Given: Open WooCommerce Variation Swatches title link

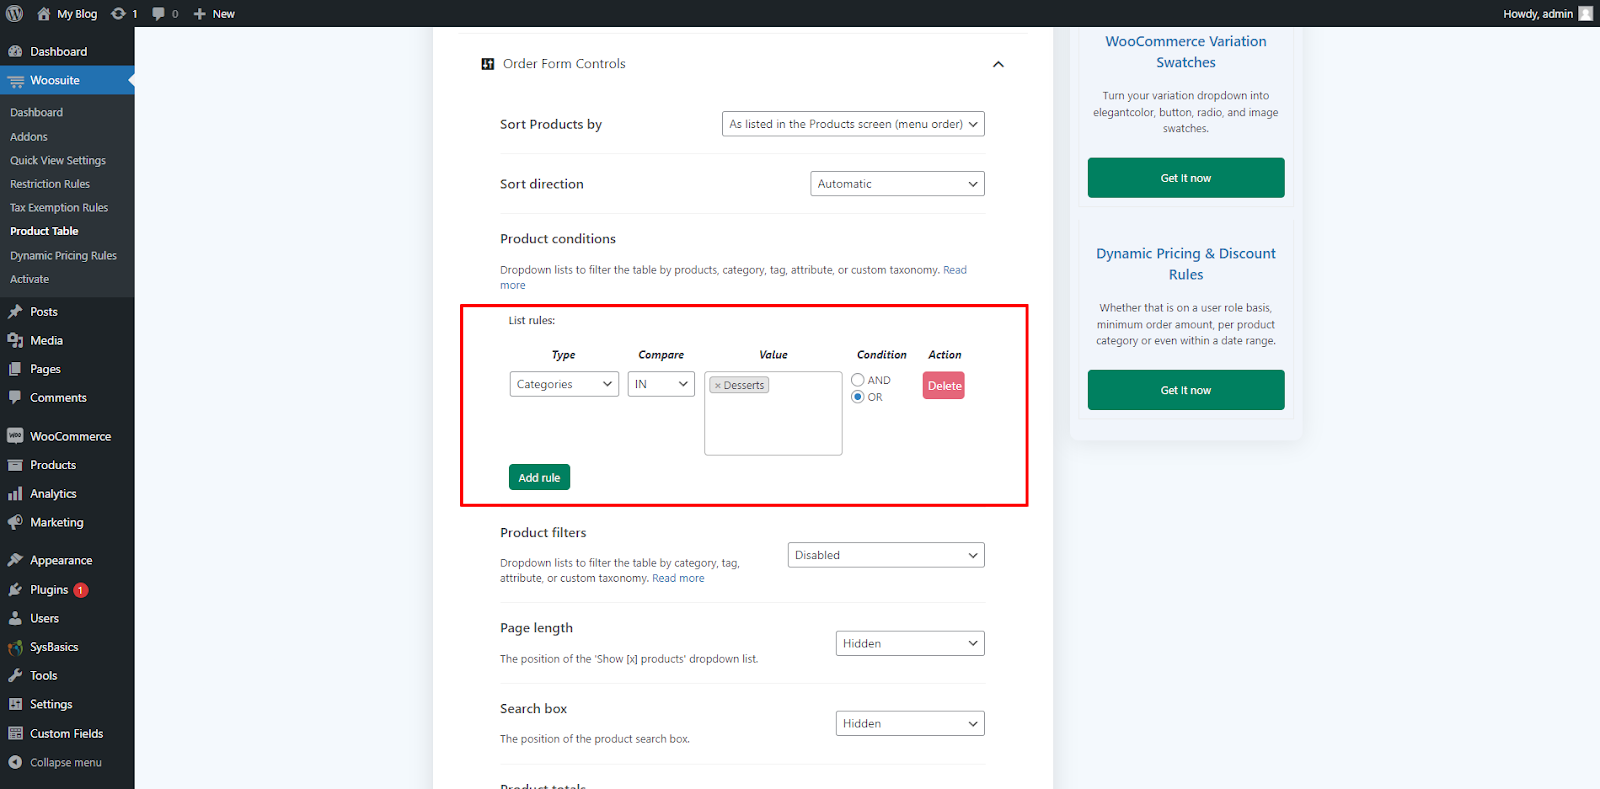Looking at the screenshot, I should pyautogui.click(x=1186, y=52).
